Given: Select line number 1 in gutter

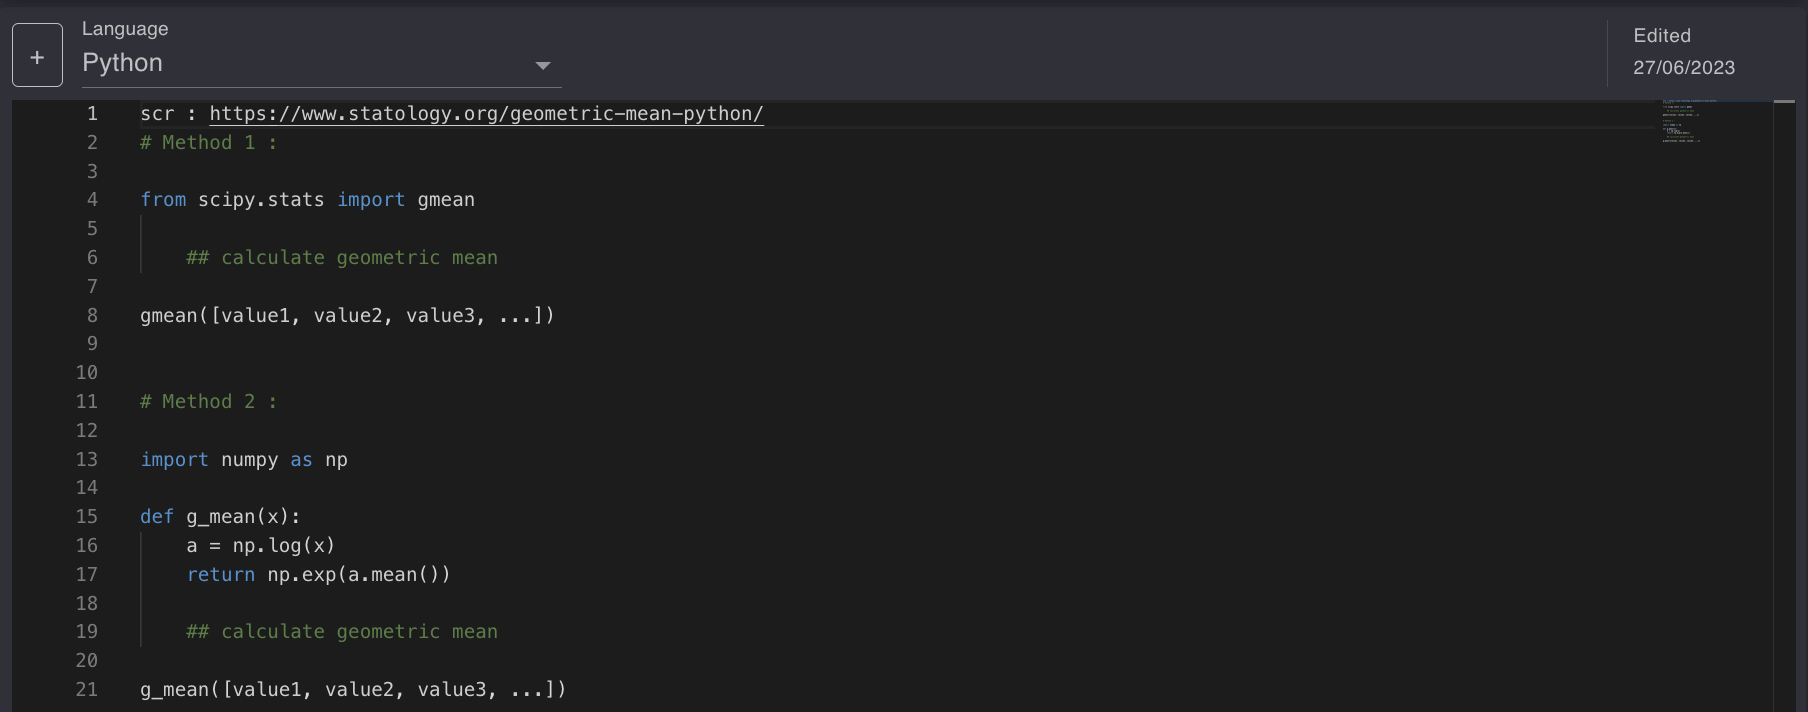Looking at the screenshot, I should [92, 114].
